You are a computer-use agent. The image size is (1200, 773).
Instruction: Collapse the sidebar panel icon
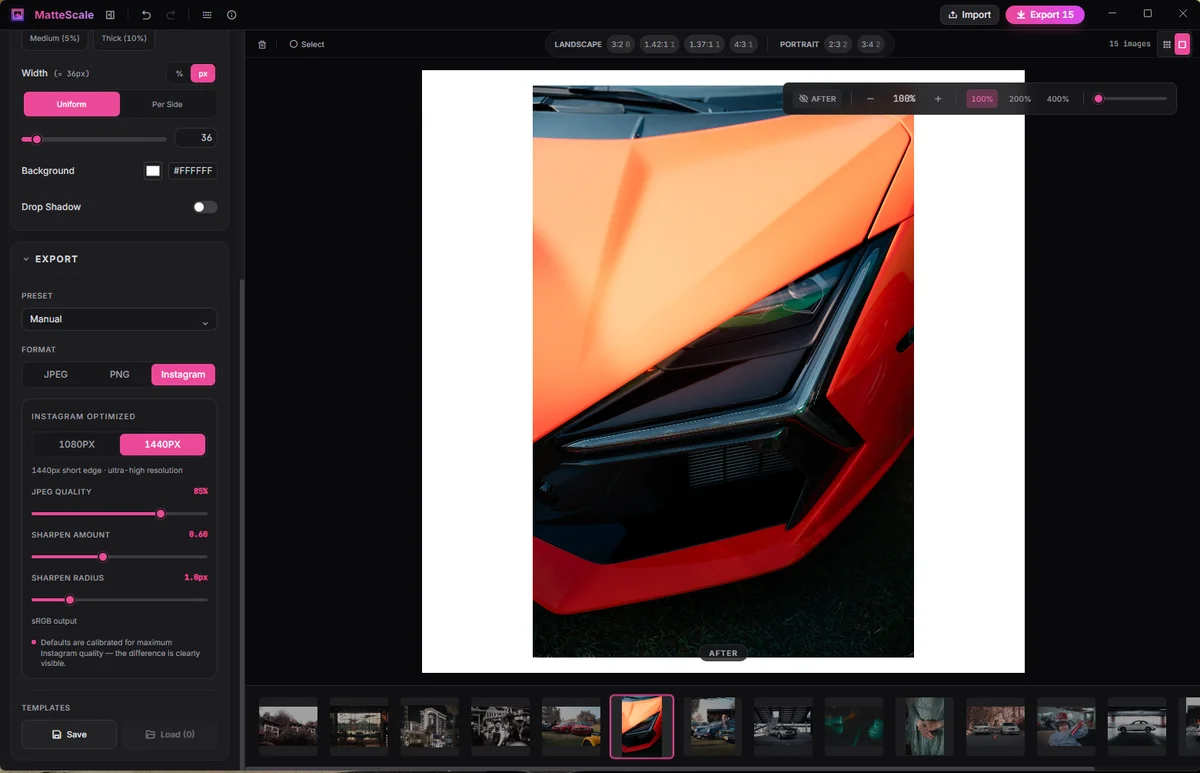[110, 15]
